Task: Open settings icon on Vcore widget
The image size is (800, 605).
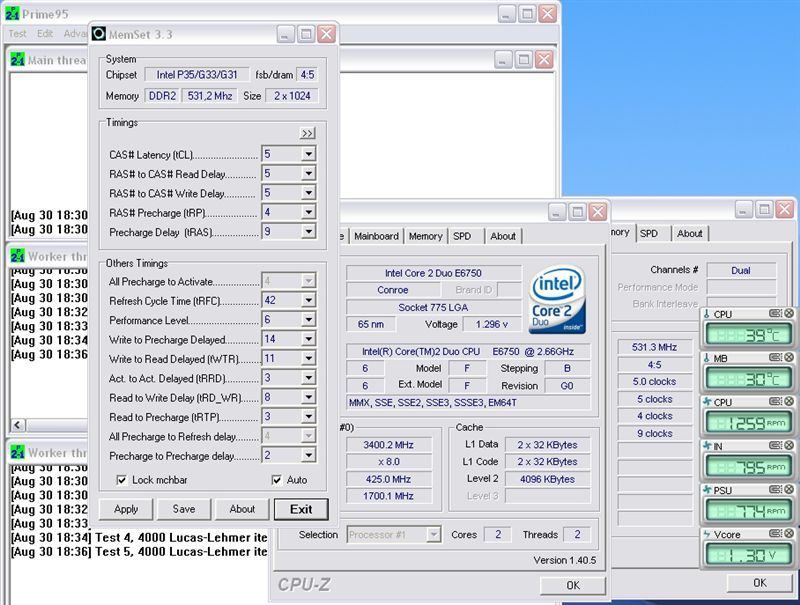Action: [776, 533]
